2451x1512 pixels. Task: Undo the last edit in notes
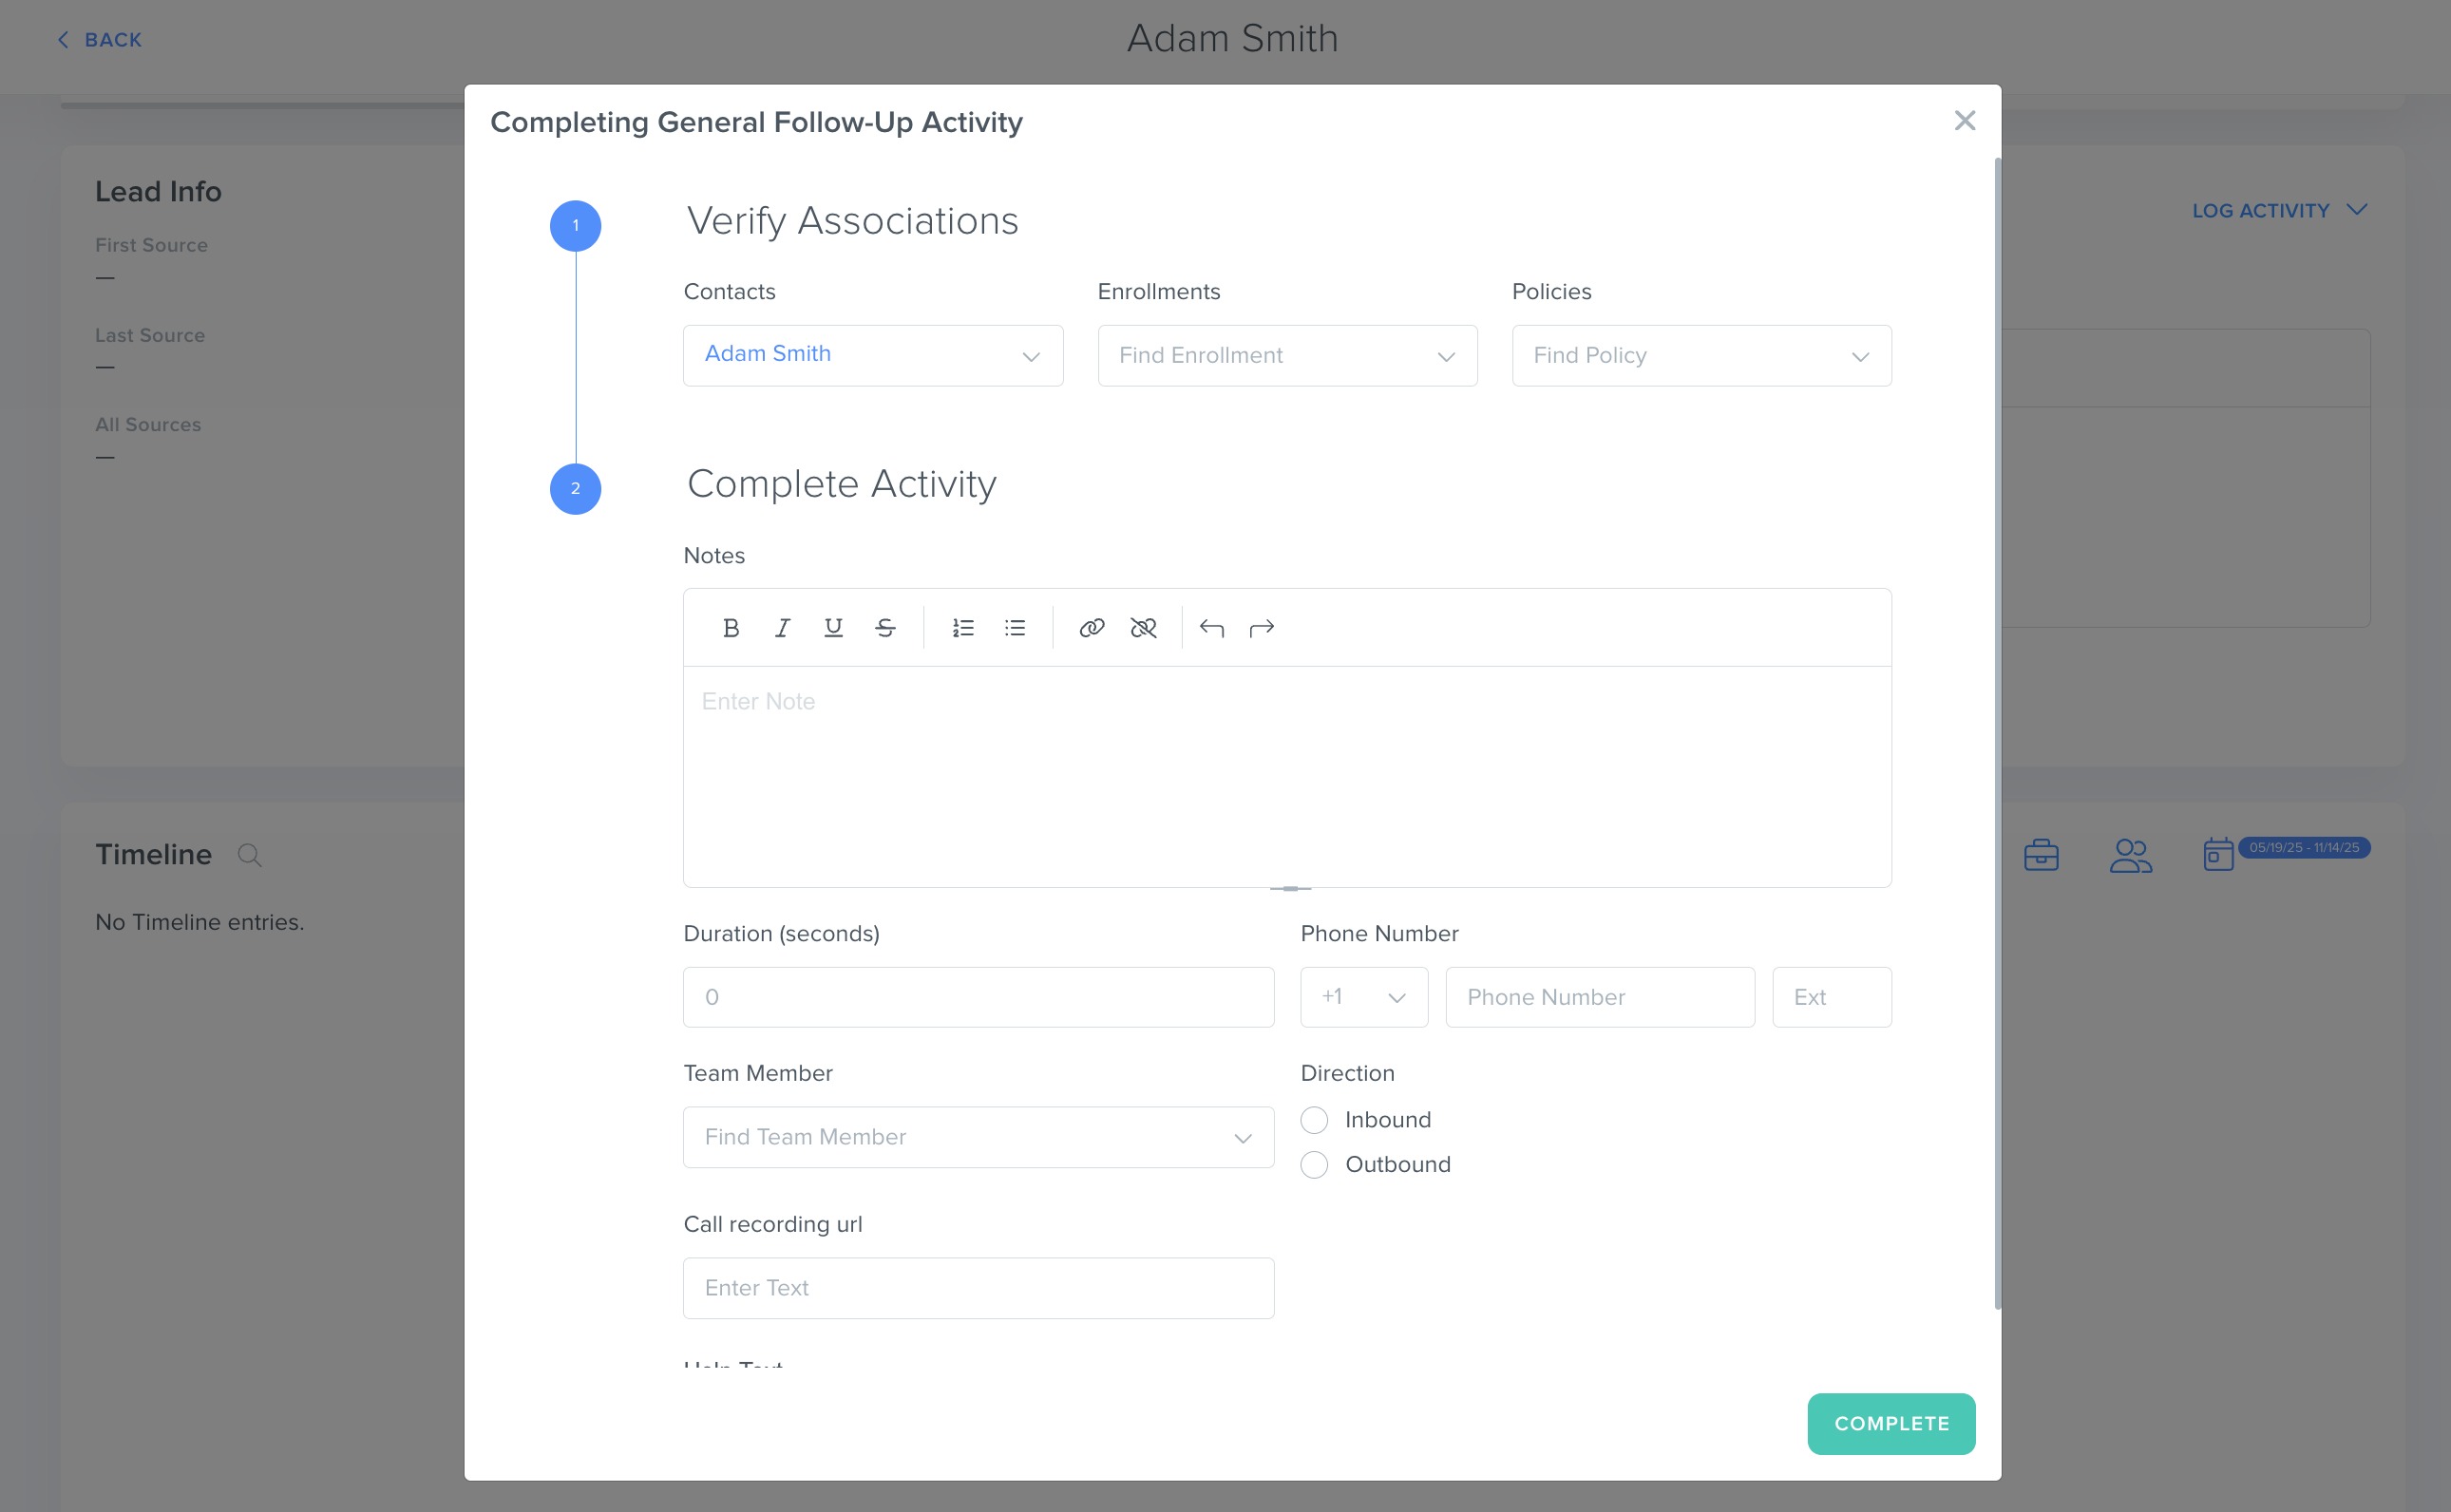coord(1211,628)
